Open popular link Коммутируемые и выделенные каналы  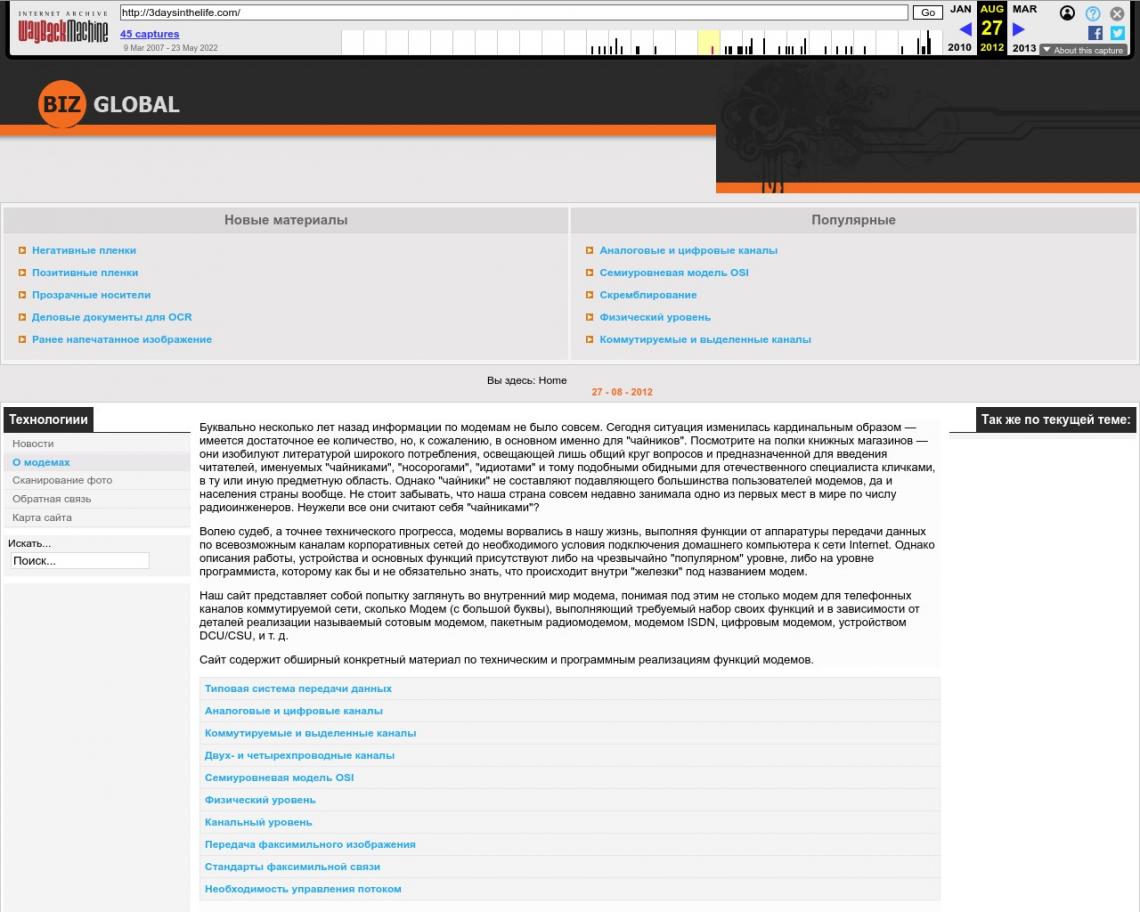705,340
